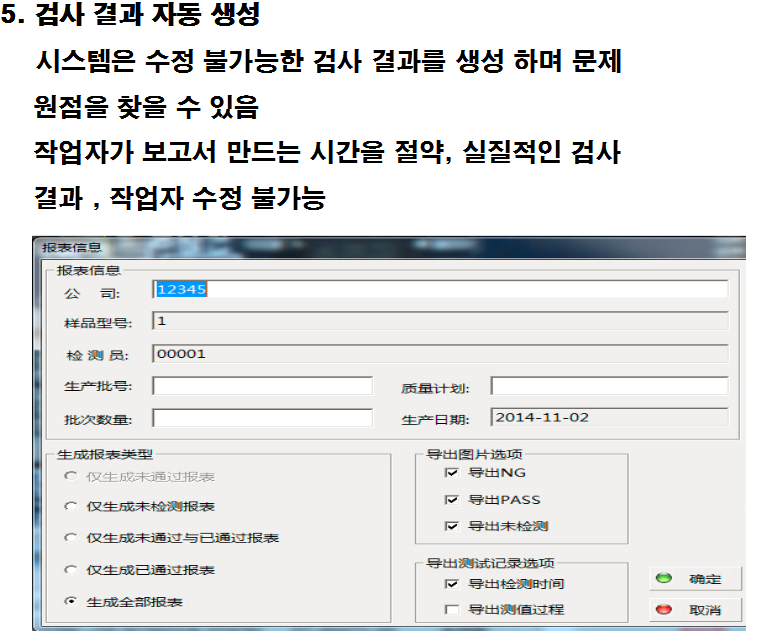Click the heading '5. 검사 결과 자동 생성'
The image size is (759, 632).
coord(131,14)
